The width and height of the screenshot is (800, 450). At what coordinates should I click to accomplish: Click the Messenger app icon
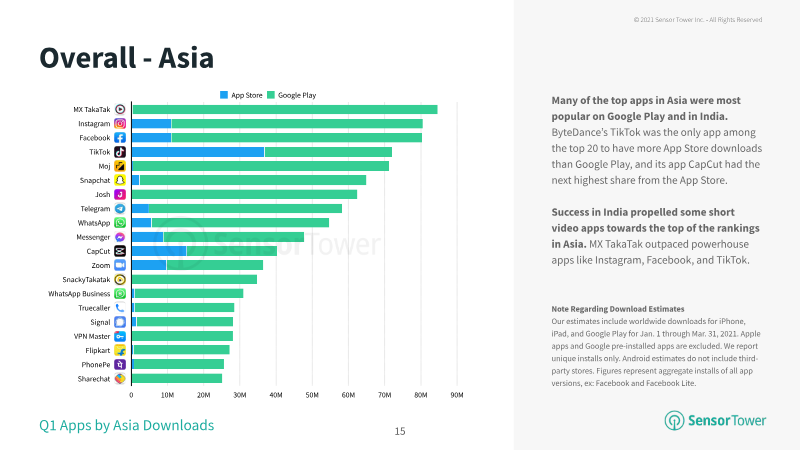coord(120,237)
